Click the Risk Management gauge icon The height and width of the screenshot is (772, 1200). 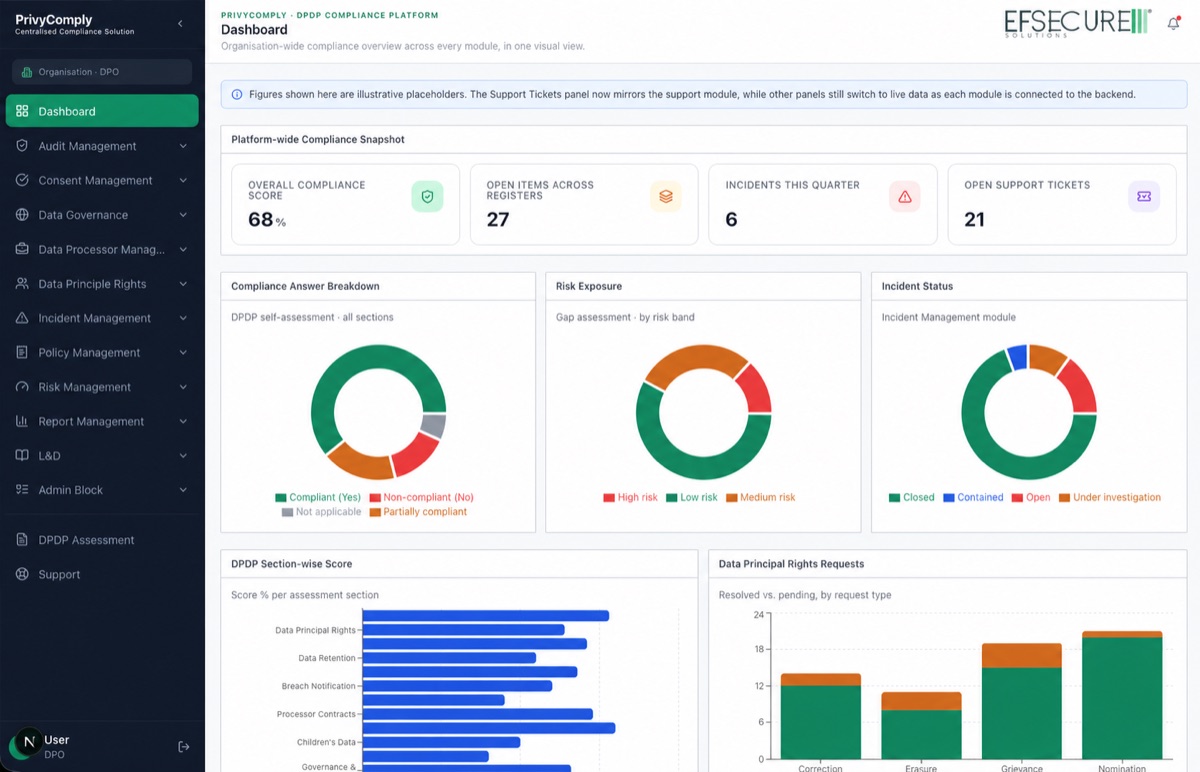22,386
